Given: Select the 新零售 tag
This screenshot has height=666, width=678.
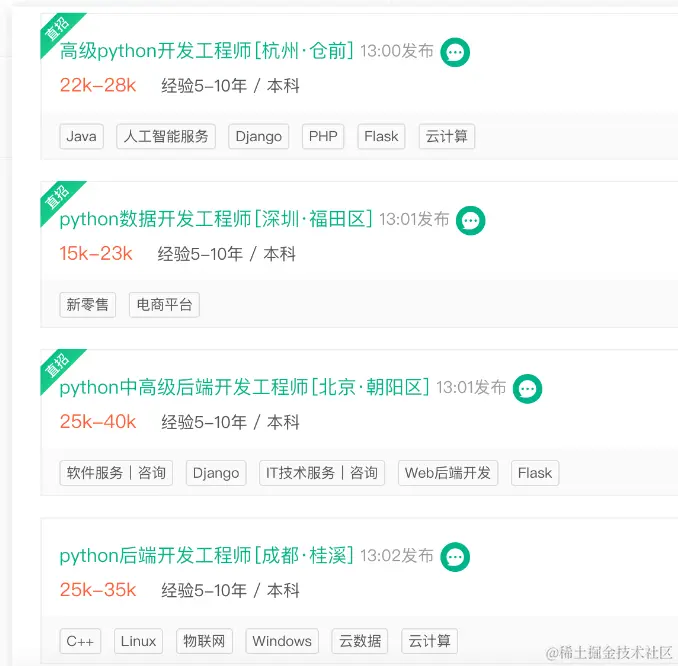Looking at the screenshot, I should (x=88, y=304).
